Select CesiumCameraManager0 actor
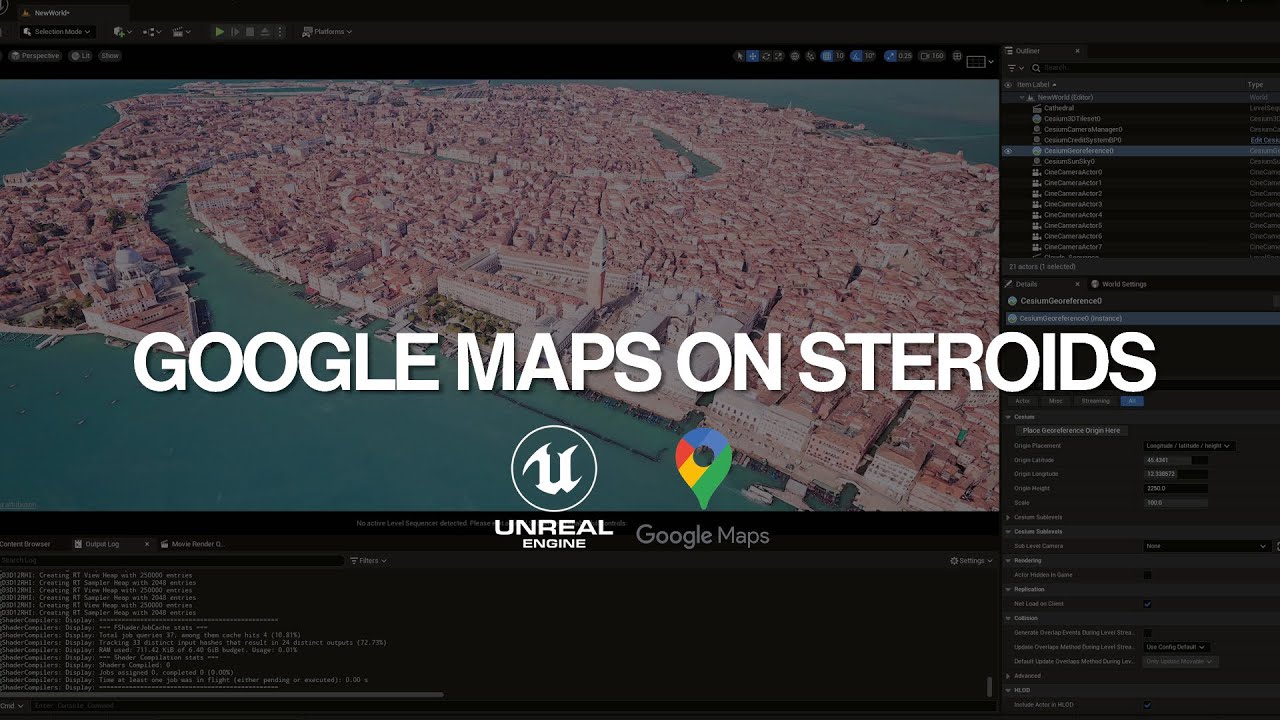The height and width of the screenshot is (720, 1280). 1083,129
